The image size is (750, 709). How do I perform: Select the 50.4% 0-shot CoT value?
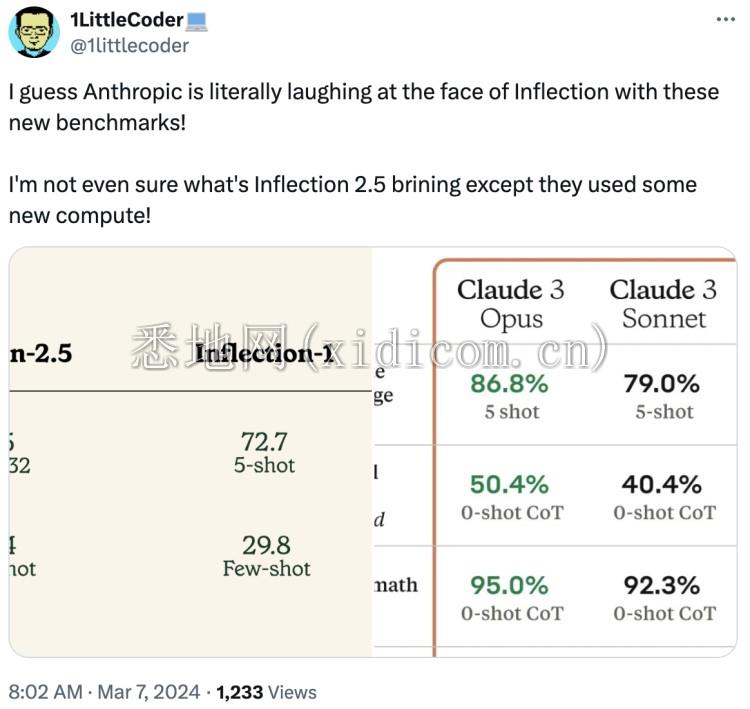coord(510,486)
